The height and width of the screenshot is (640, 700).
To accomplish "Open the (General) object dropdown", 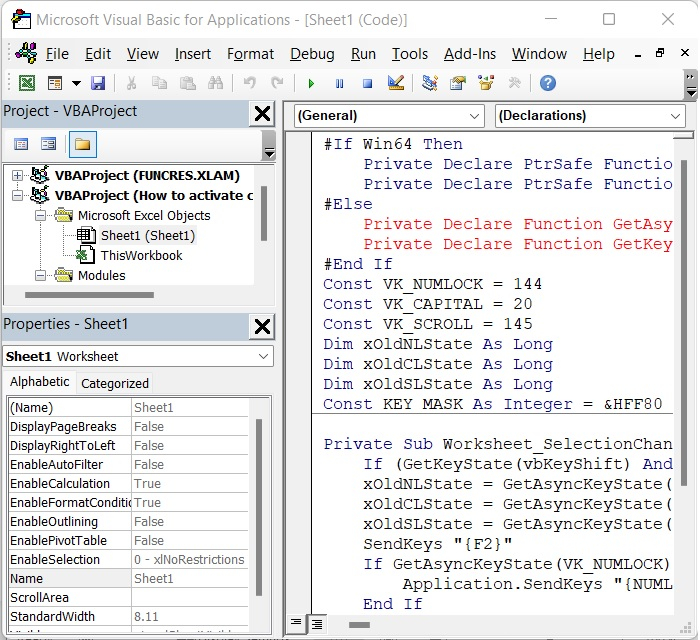I will click(388, 116).
